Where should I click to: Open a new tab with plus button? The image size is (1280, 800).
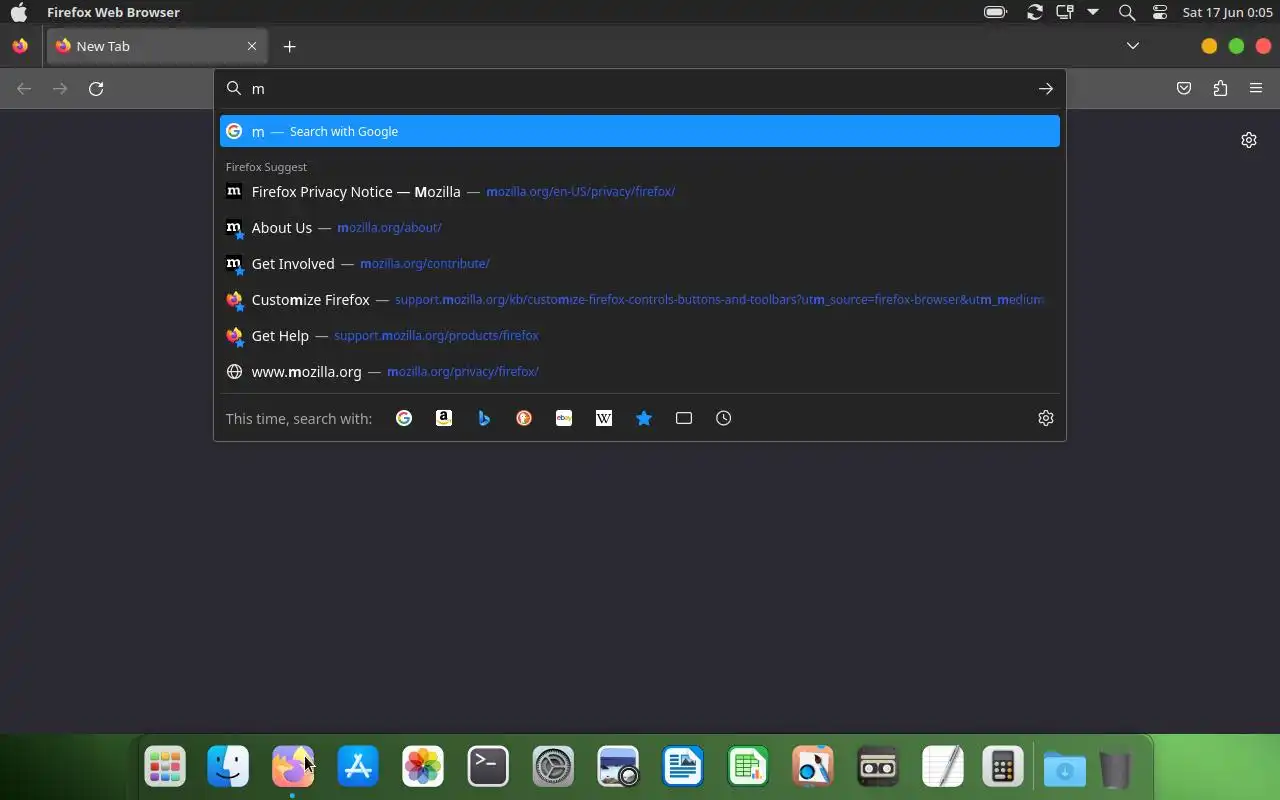coord(289,46)
